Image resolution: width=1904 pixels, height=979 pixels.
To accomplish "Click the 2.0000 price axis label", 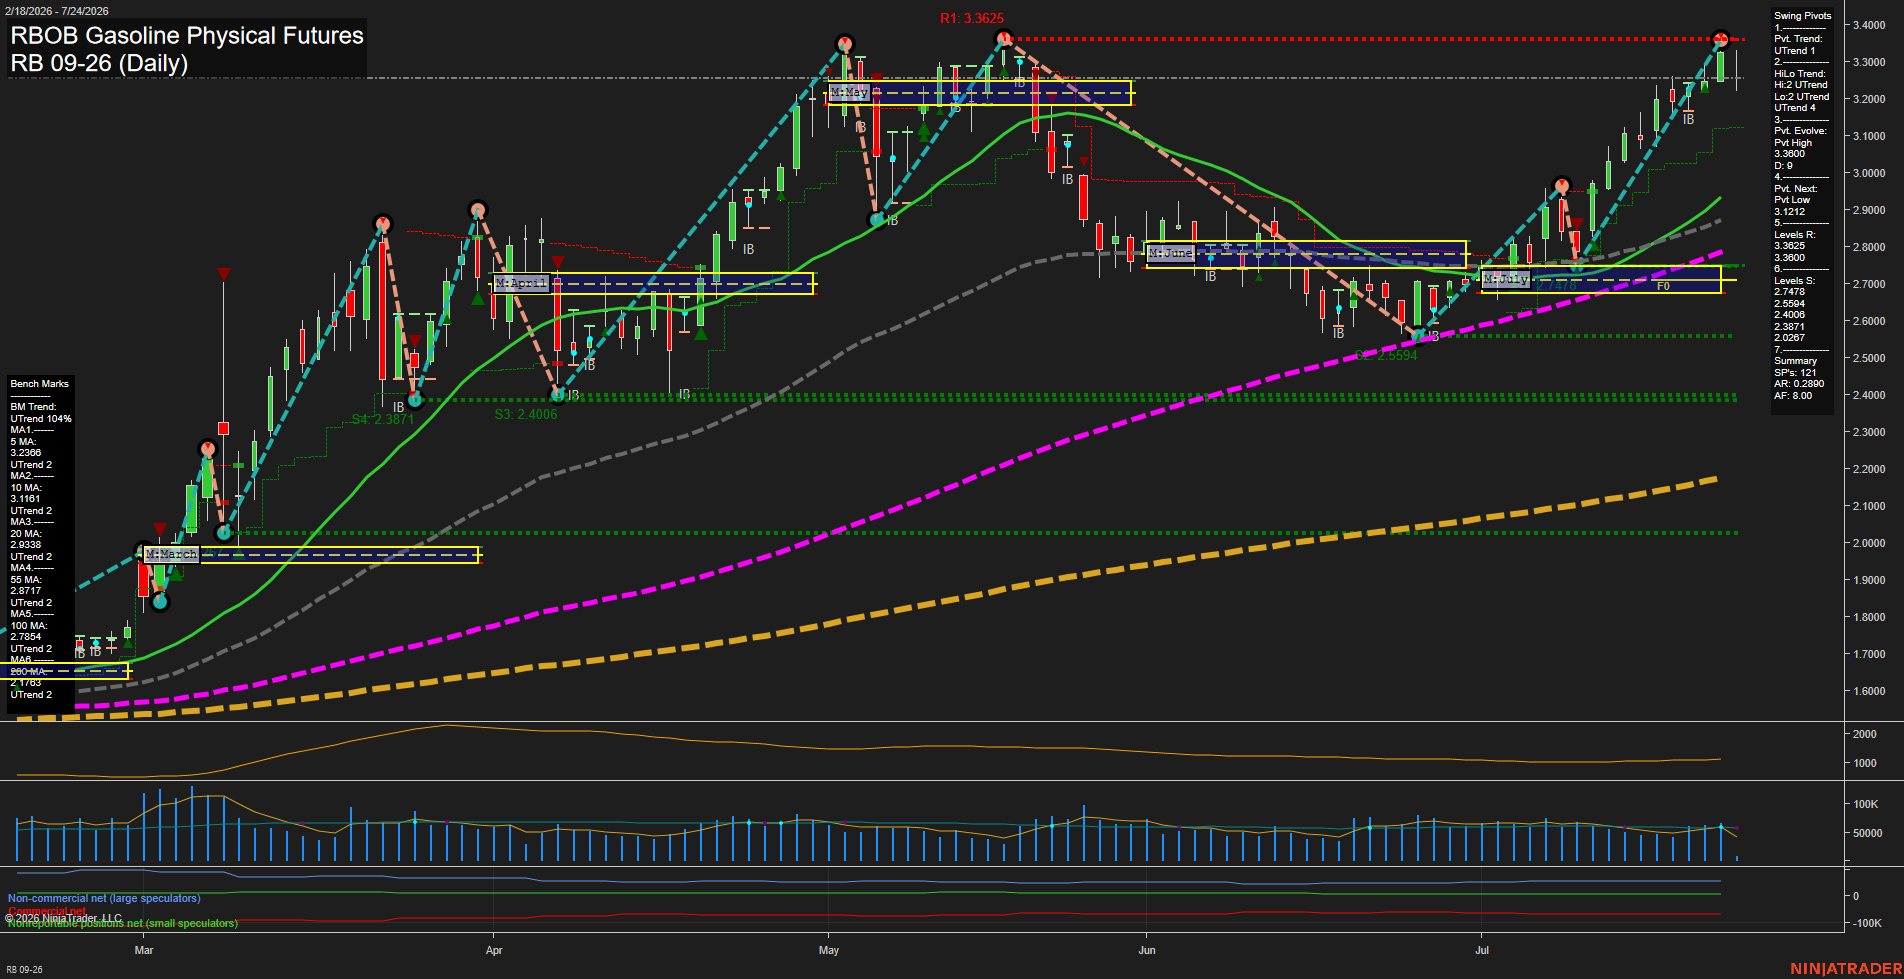I will click(x=1869, y=543).
